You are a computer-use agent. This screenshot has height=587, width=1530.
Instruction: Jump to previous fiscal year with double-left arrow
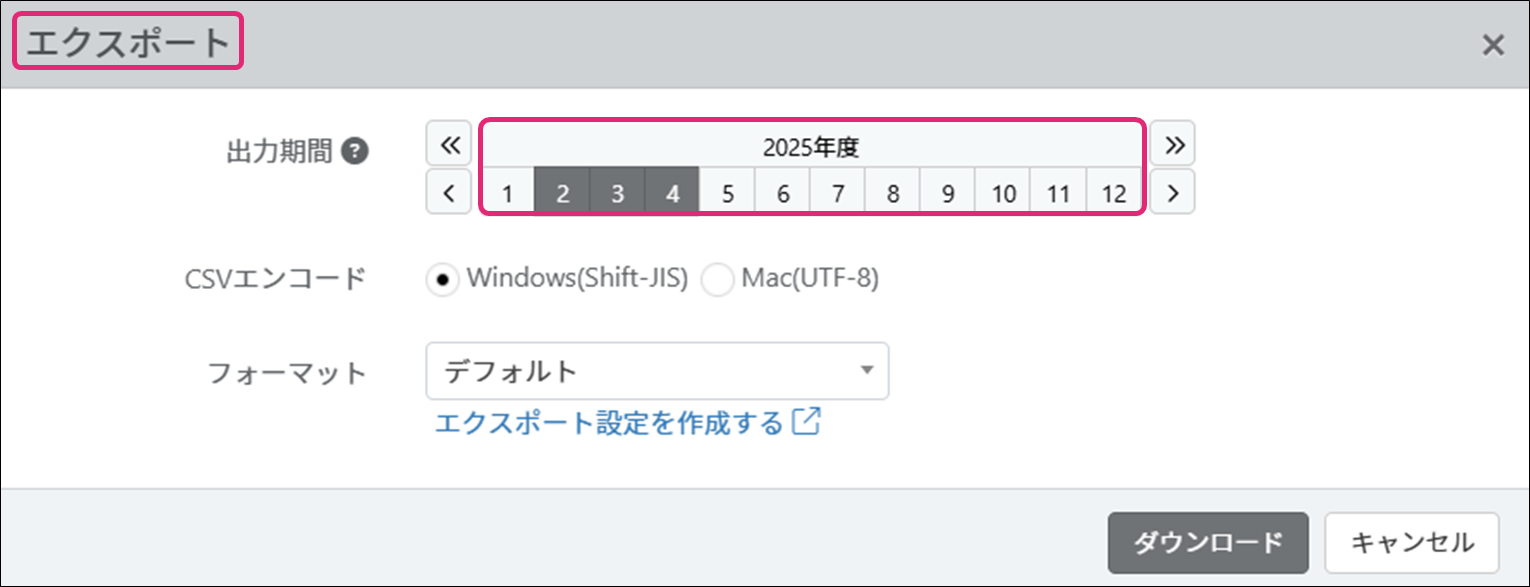[449, 145]
